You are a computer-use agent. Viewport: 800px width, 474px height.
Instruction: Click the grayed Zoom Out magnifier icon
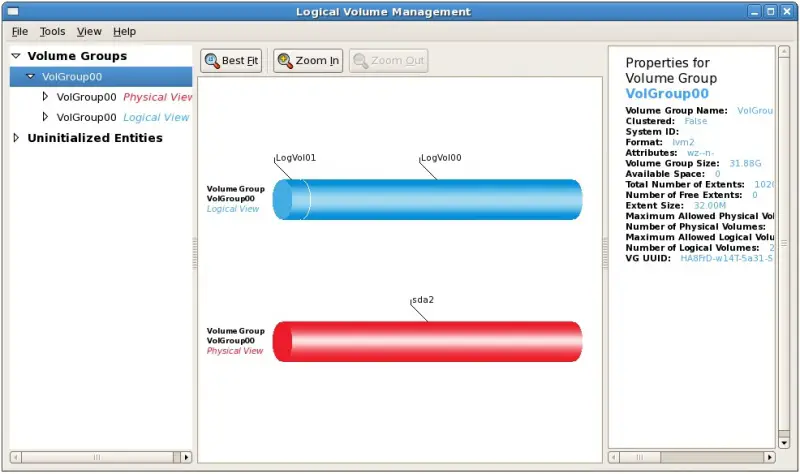[360, 61]
